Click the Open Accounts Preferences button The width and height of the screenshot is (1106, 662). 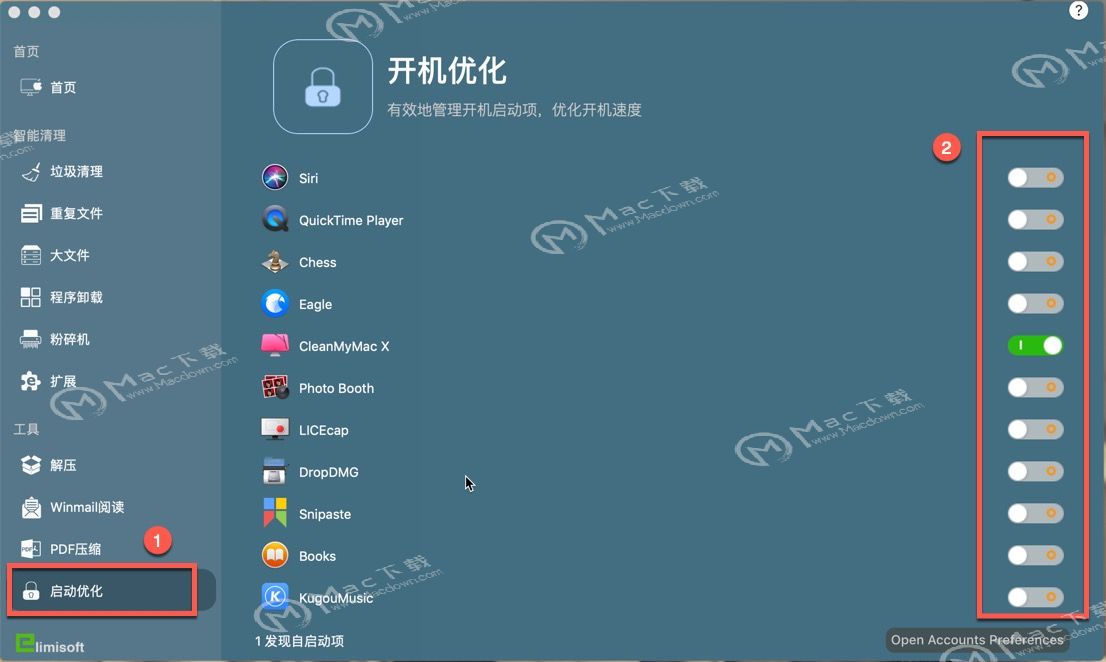[977, 640]
